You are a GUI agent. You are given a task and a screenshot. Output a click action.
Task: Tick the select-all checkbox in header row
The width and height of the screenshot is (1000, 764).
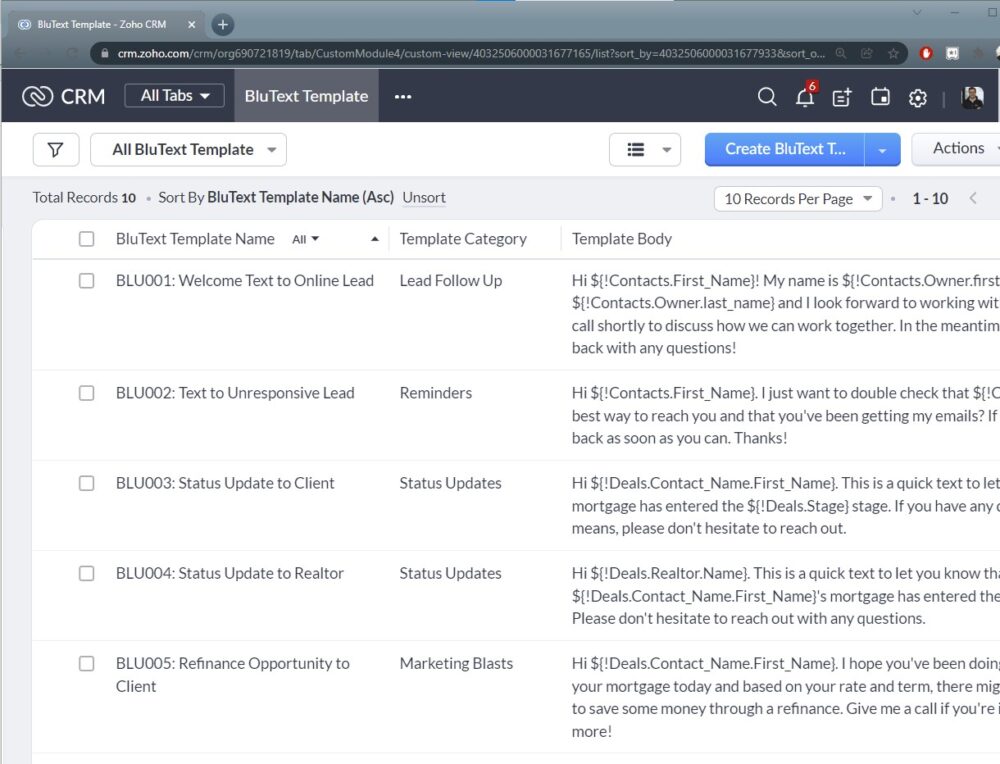pyautogui.click(x=87, y=239)
